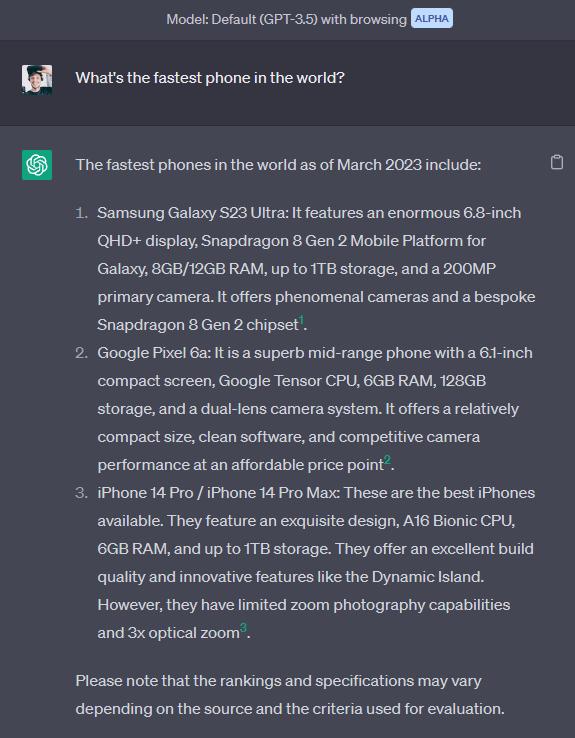Screen dimensions: 575x738
Task: Click the green ChatGPT logo avatar
Action: pos(37,165)
